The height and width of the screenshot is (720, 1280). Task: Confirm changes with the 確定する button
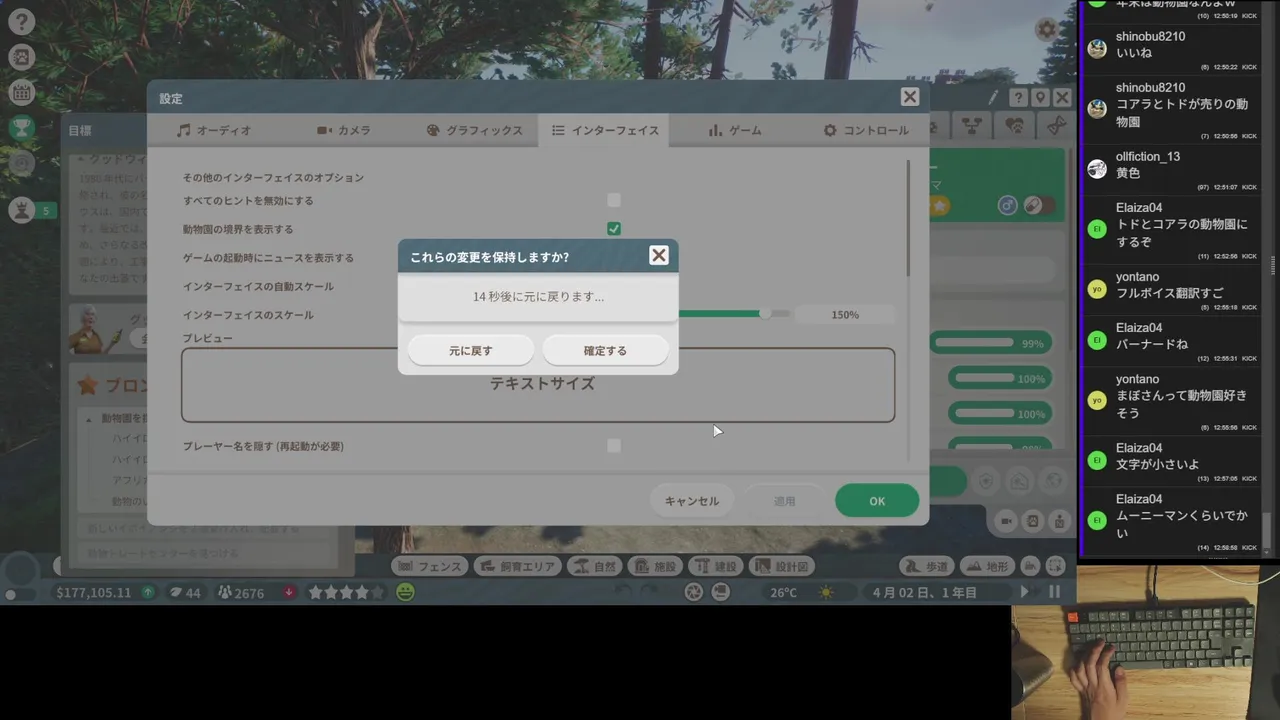pos(605,351)
